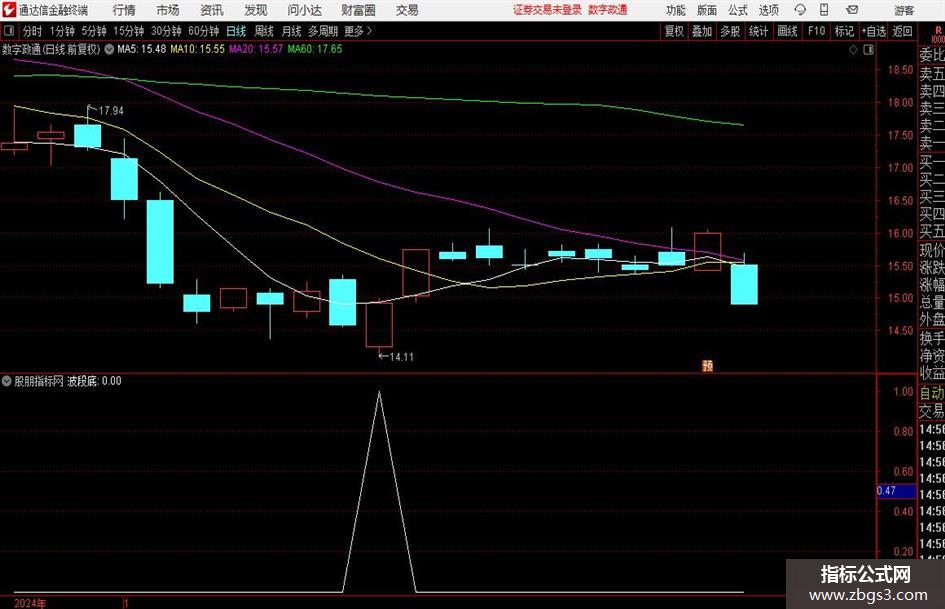Switch to 15分钟 chart period
945x609 pixels.
coord(128,31)
